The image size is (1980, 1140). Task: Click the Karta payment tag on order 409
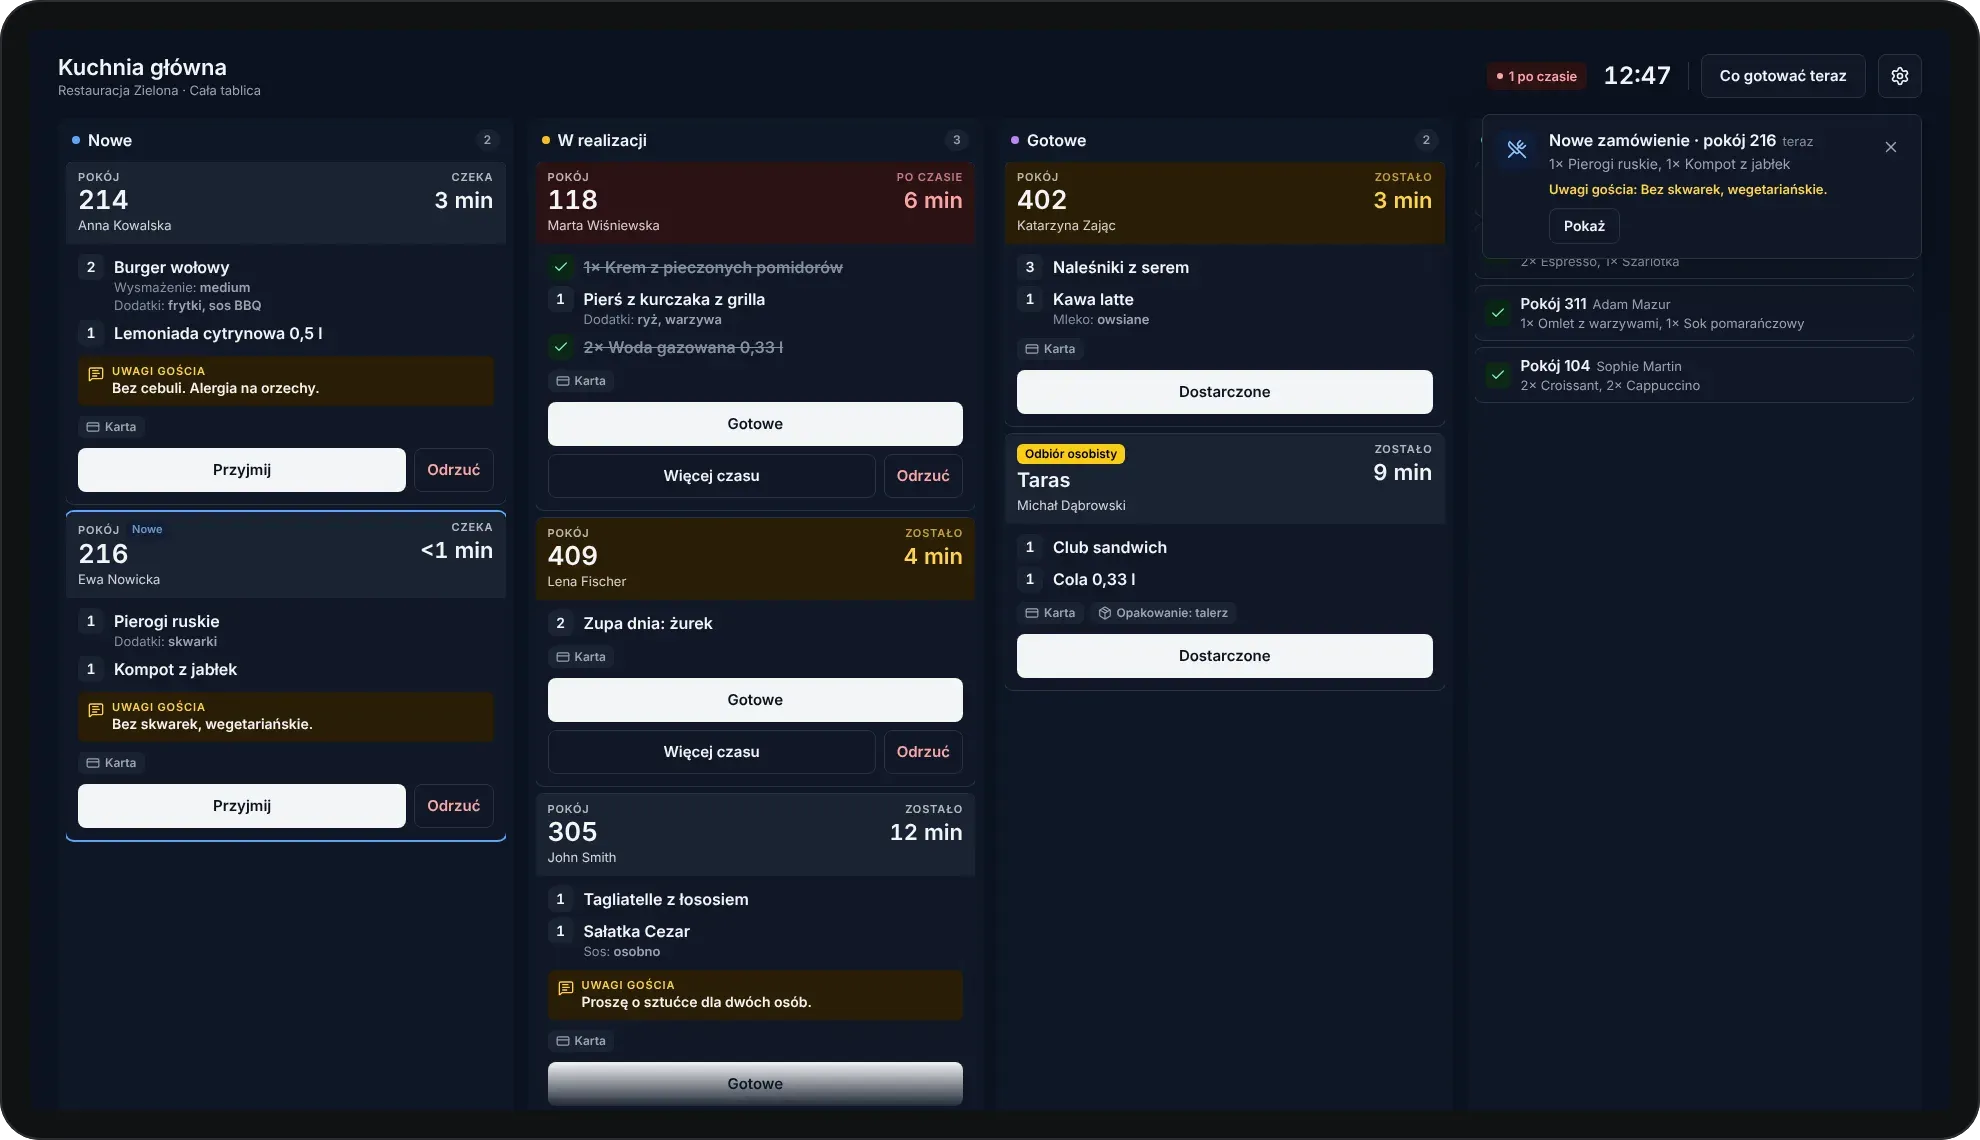581,657
